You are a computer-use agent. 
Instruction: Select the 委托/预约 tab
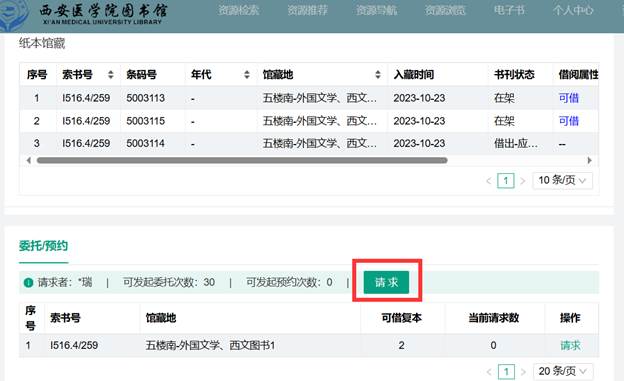(x=43, y=246)
